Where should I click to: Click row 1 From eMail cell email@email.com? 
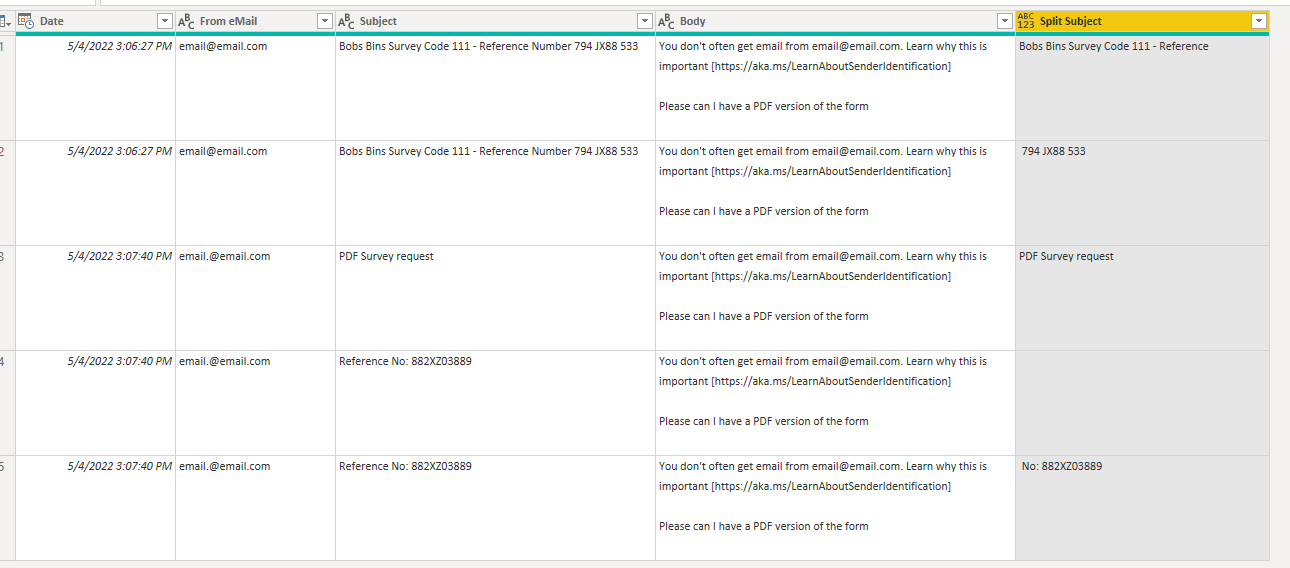coord(255,88)
